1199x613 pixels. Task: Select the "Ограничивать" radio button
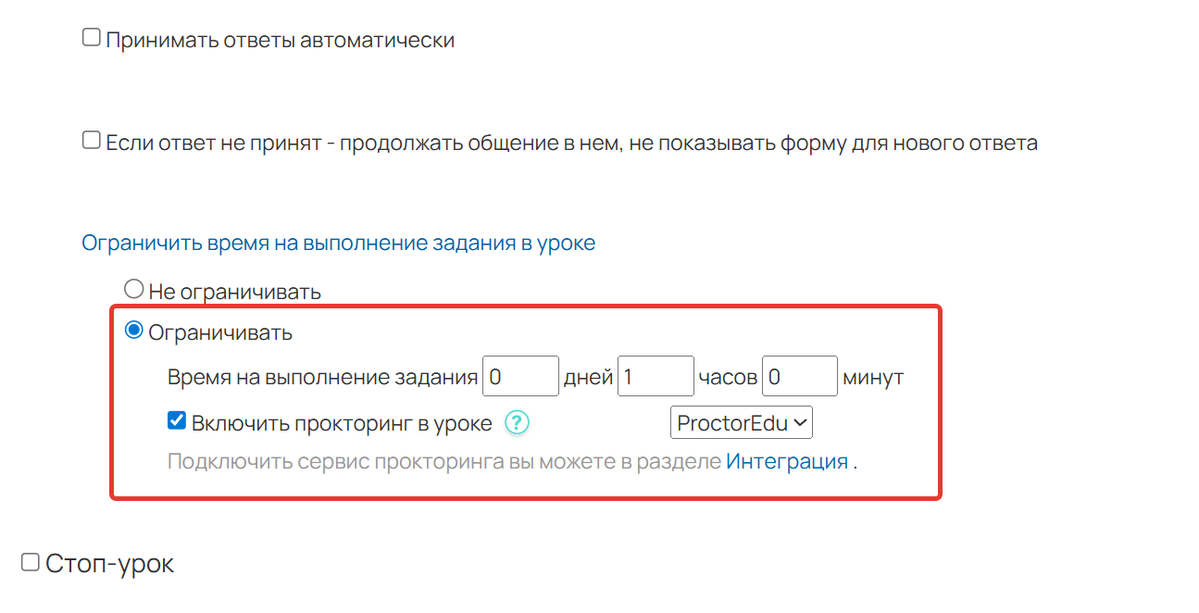point(133,331)
